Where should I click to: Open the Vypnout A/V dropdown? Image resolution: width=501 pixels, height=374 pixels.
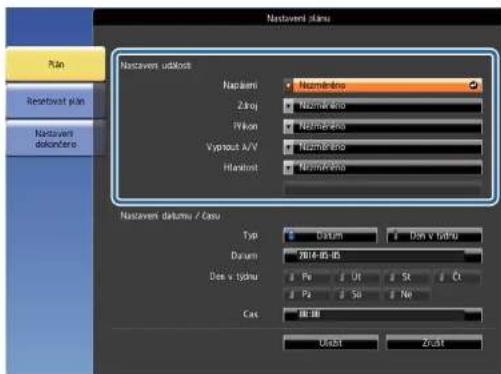tap(382, 147)
